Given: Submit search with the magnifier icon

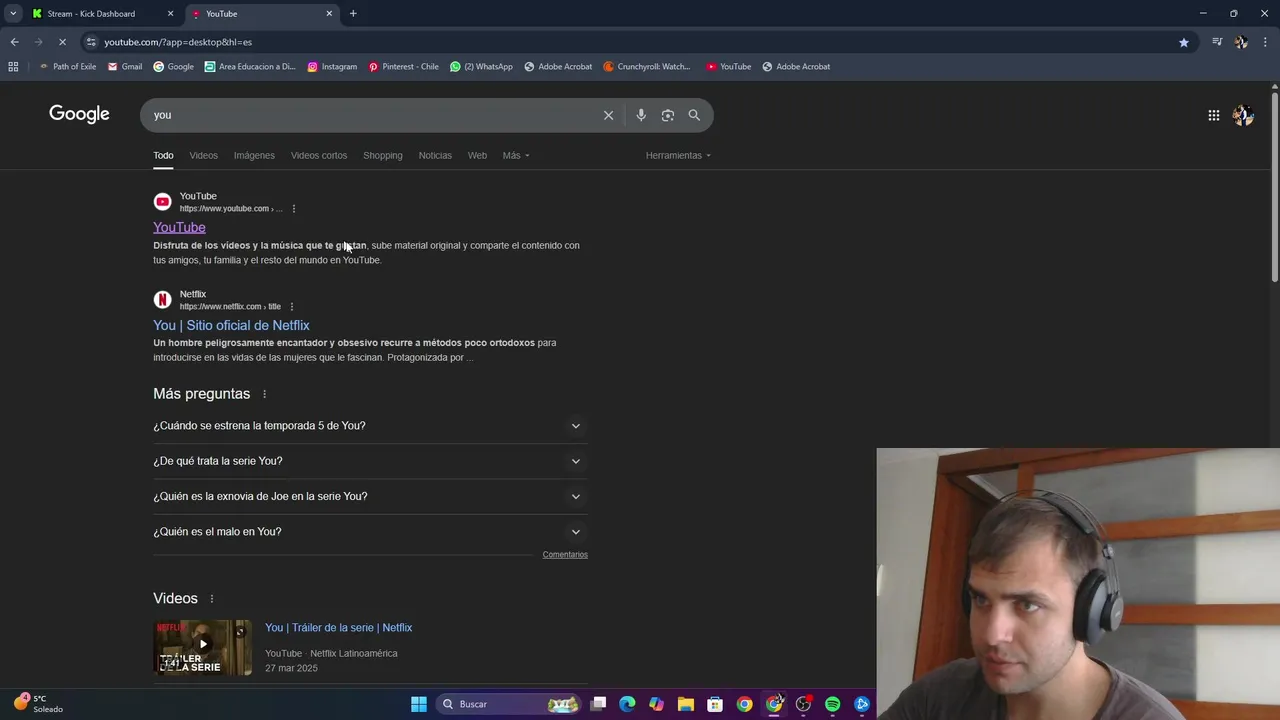Looking at the screenshot, I should tap(694, 115).
